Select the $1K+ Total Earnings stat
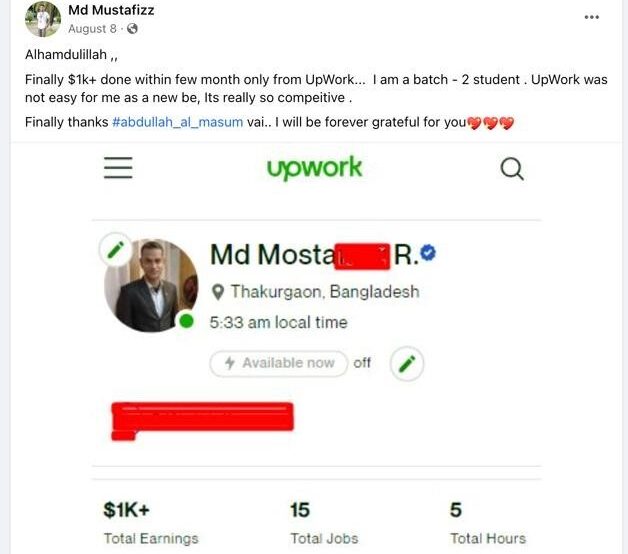The height and width of the screenshot is (554, 628). [151, 523]
